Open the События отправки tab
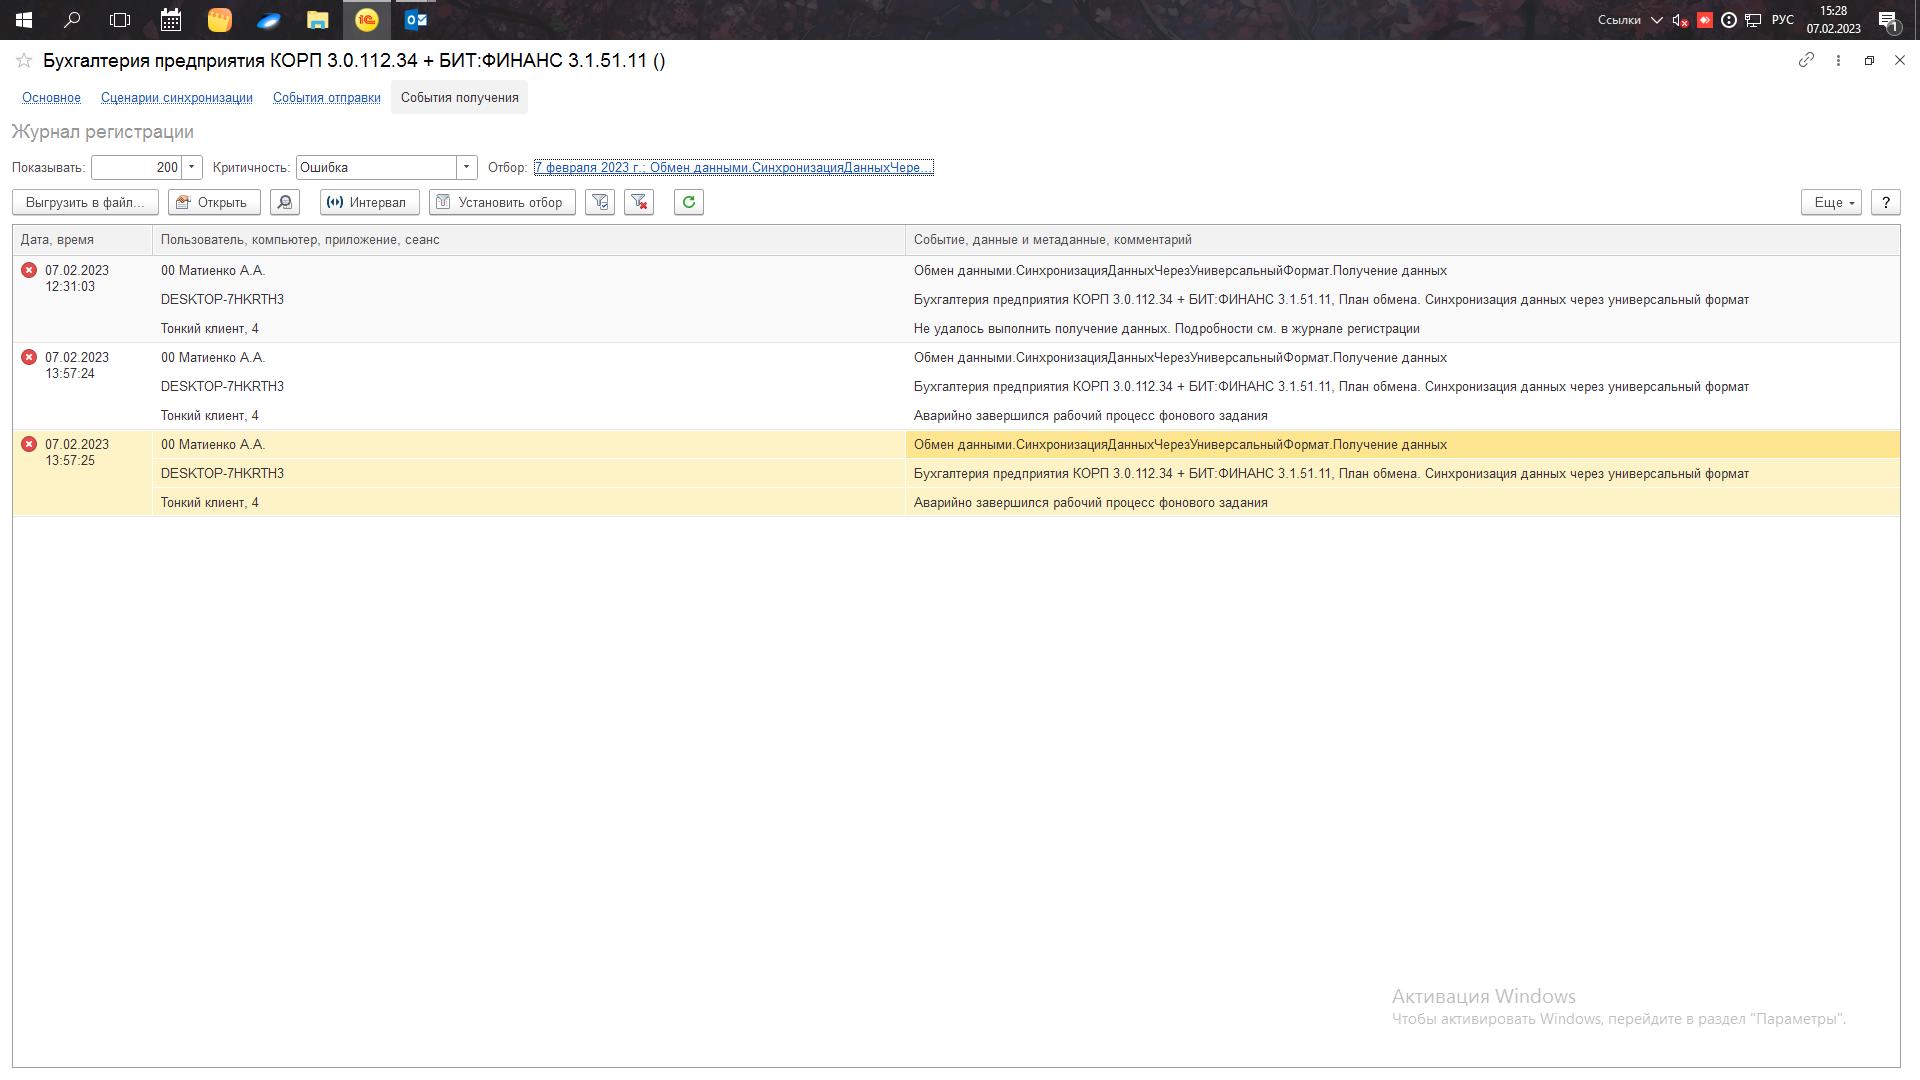 pyautogui.click(x=327, y=98)
